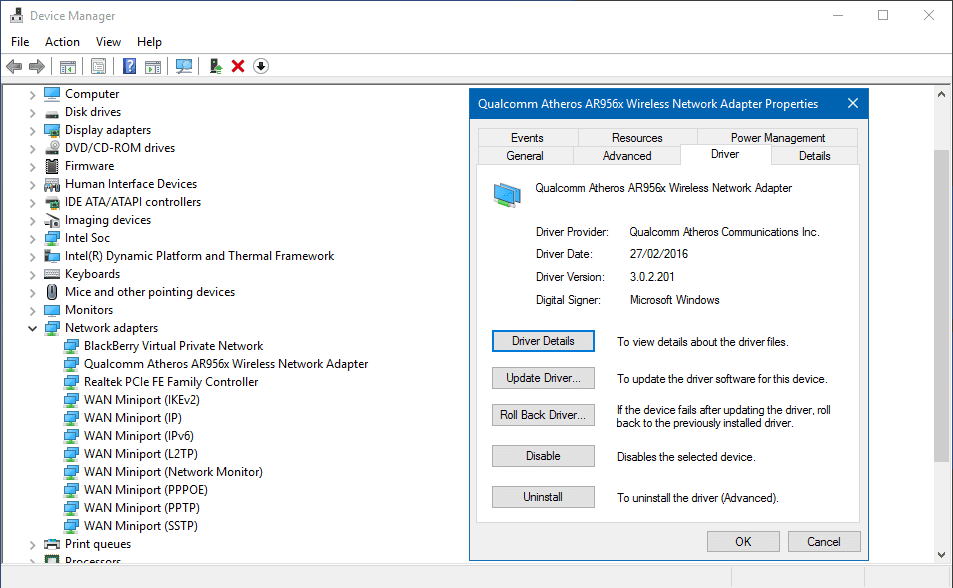Toggle the Show/Hide Console Tree icon
The width and height of the screenshot is (953, 588).
point(67,66)
